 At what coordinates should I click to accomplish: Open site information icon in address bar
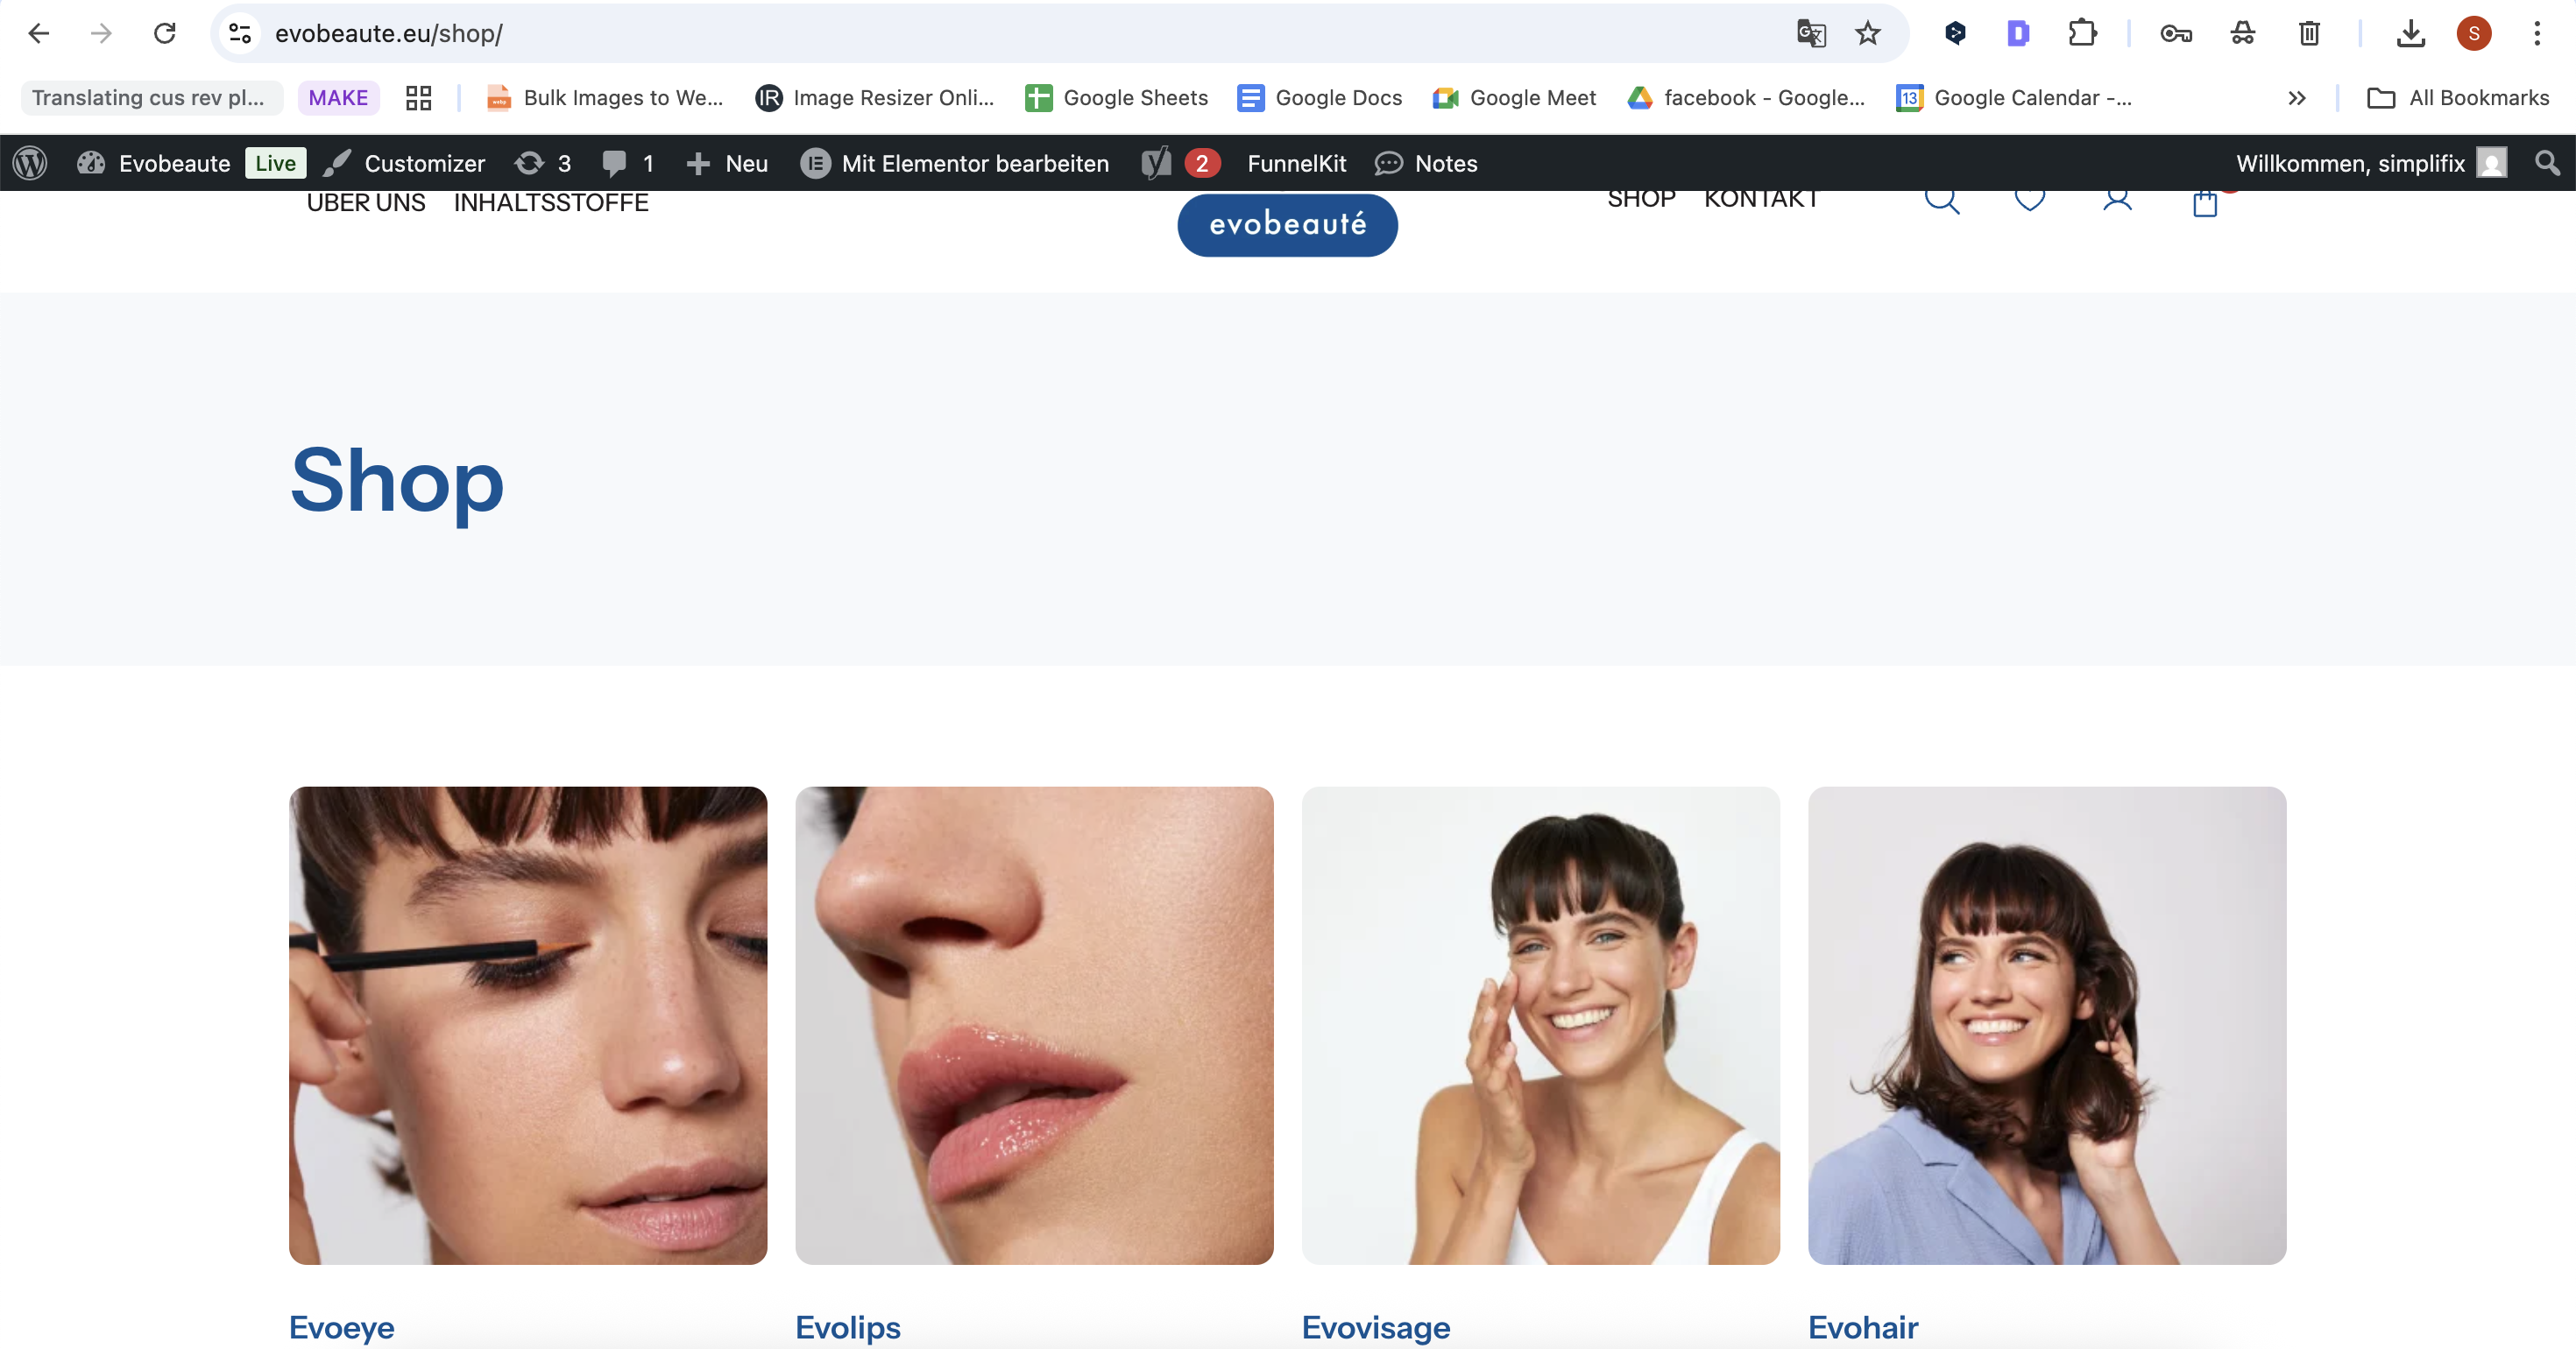[240, 33]
